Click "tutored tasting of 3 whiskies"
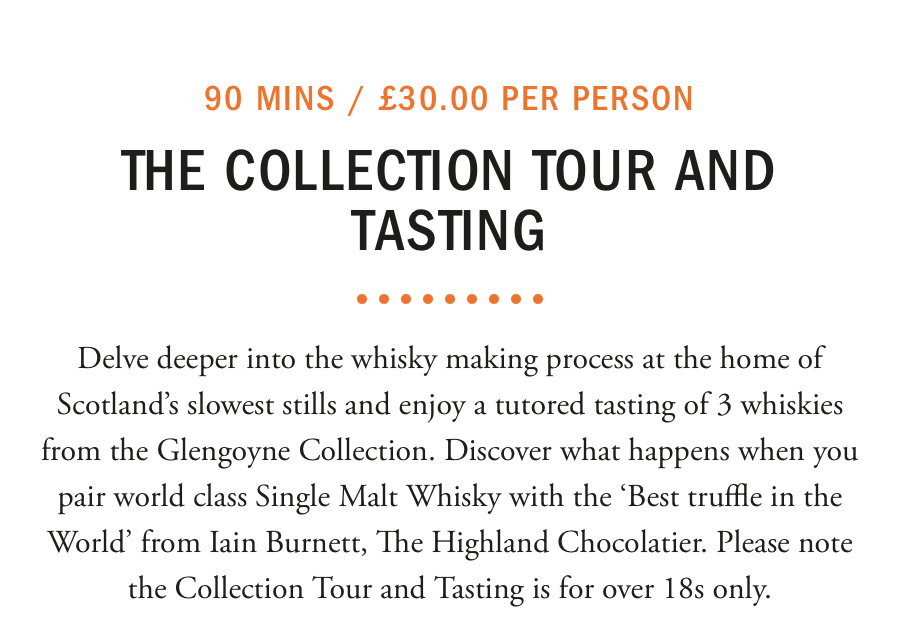This screenshot has width=904, height=622. coord(669,405)
